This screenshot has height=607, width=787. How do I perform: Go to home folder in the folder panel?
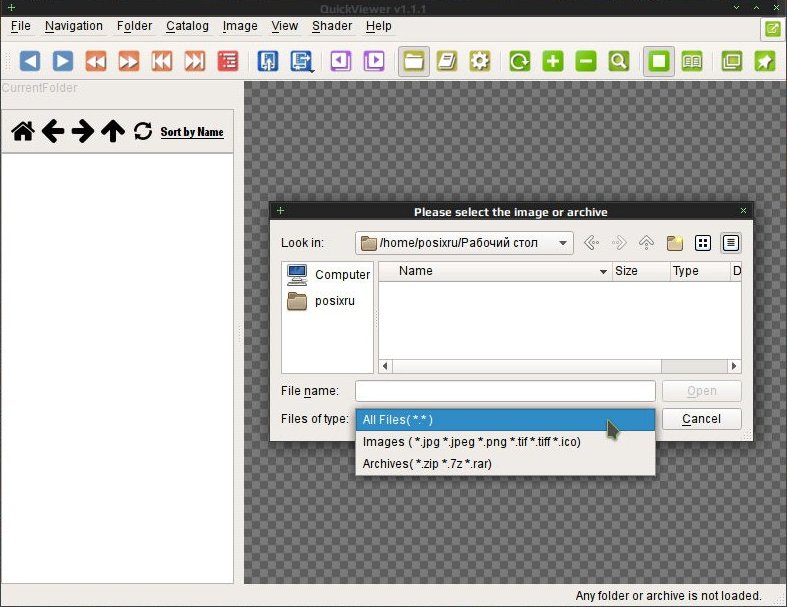23,132
